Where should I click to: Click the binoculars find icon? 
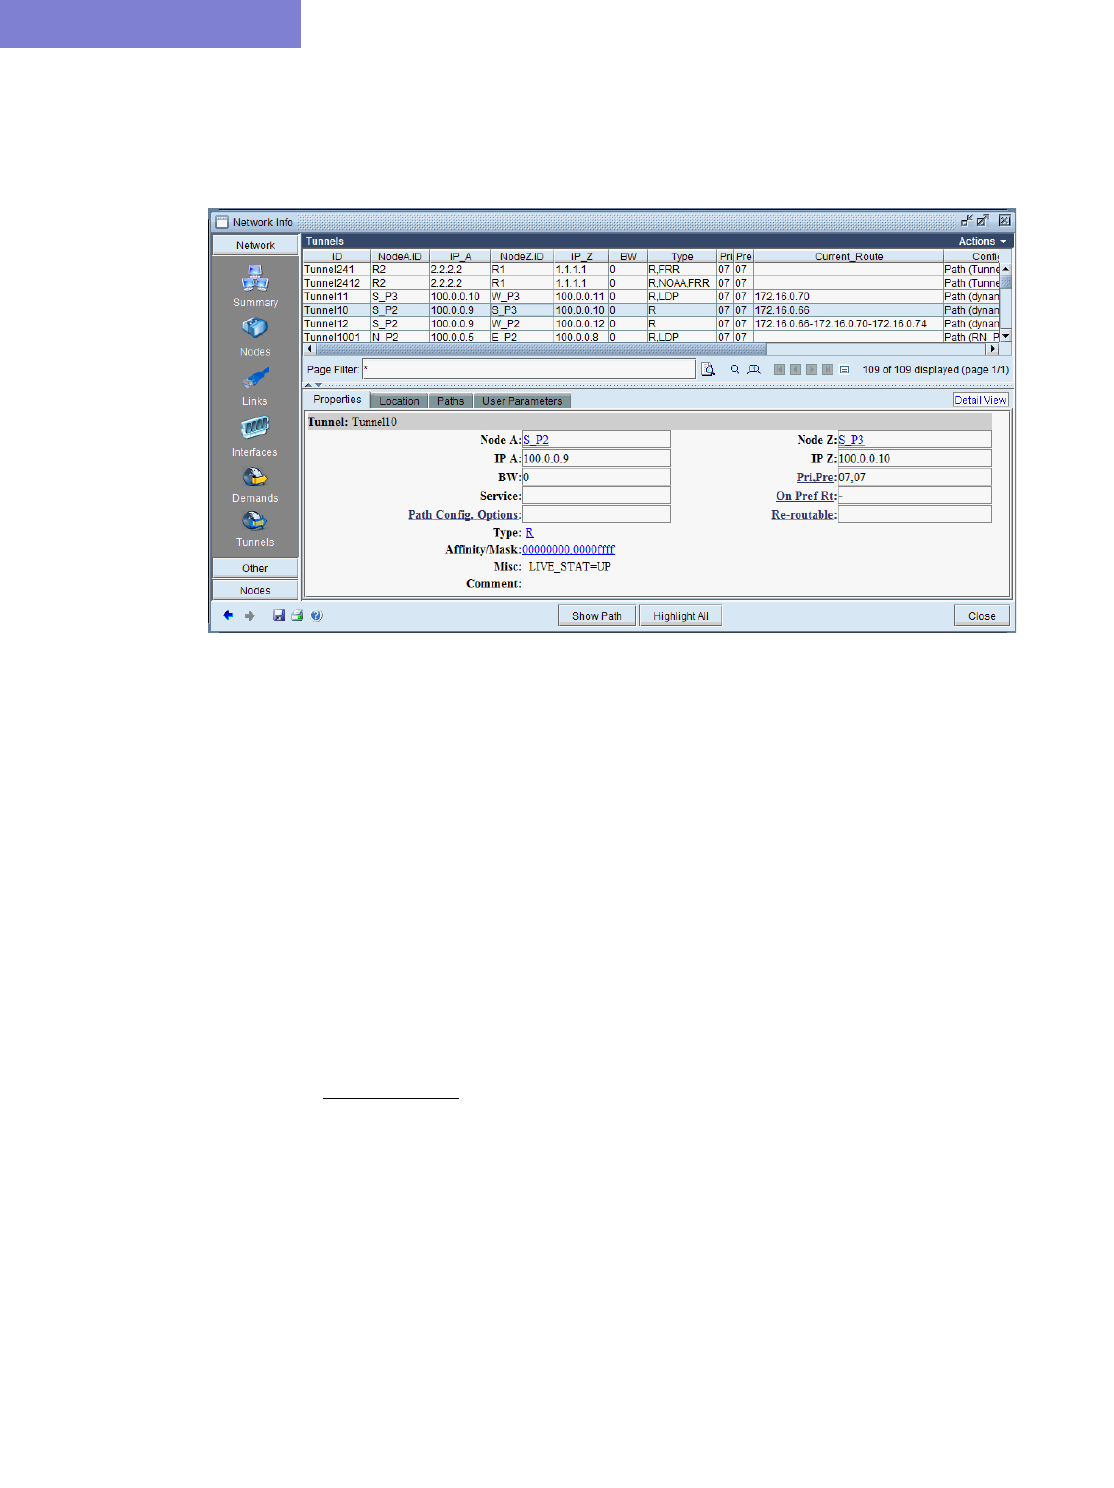pos(754,370)
